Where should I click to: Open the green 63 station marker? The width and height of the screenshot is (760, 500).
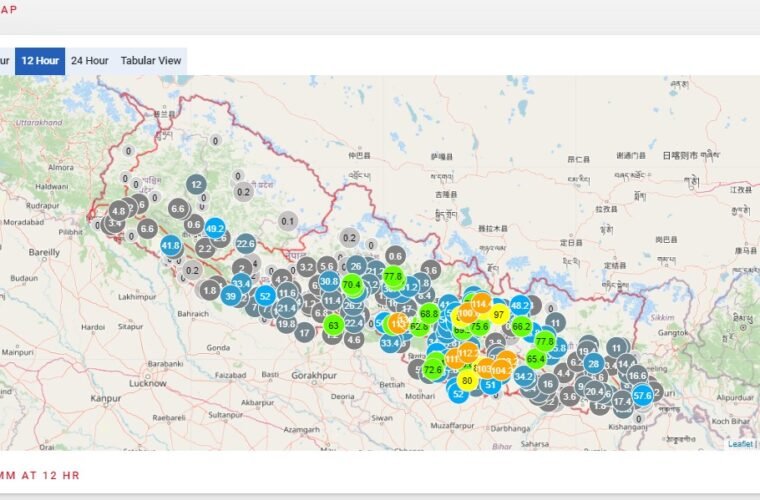coord(334,325)
